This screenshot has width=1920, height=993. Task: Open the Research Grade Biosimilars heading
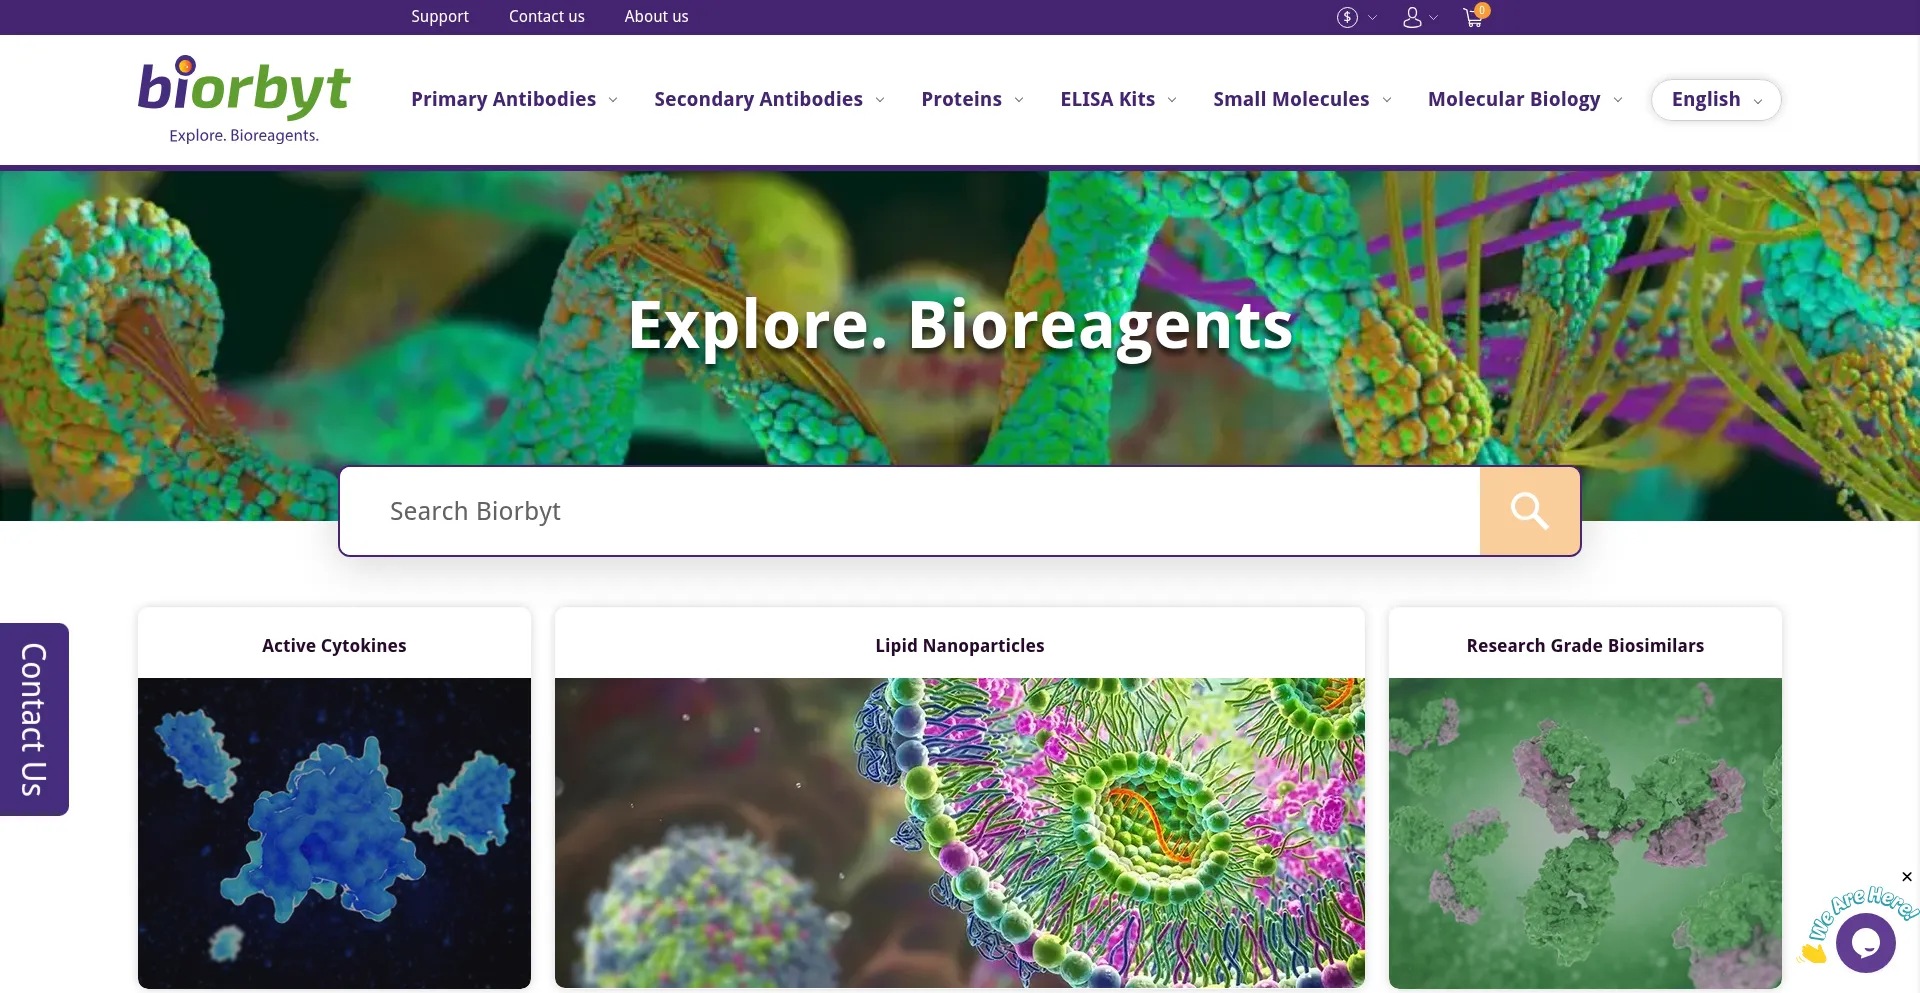(1585, 646)
